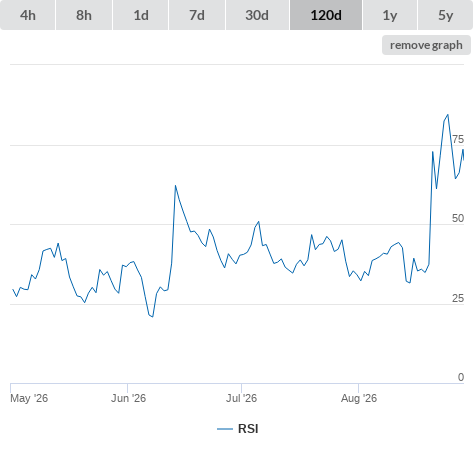The height and width of the screenshot is (455, 474).
Task: Open the 30d range view
Action: 257,15
